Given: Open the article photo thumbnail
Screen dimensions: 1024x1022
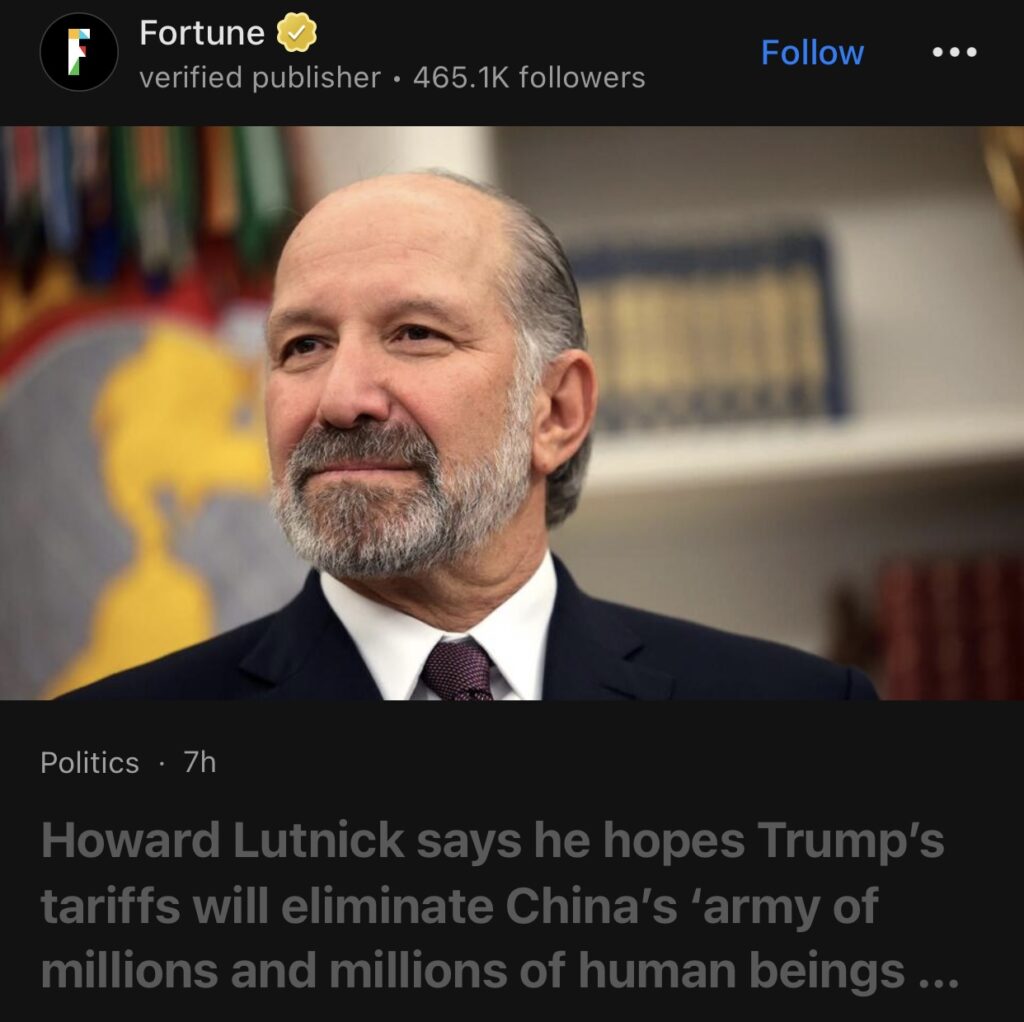Looking at the screenshot, I should click(x=512, y=412).
